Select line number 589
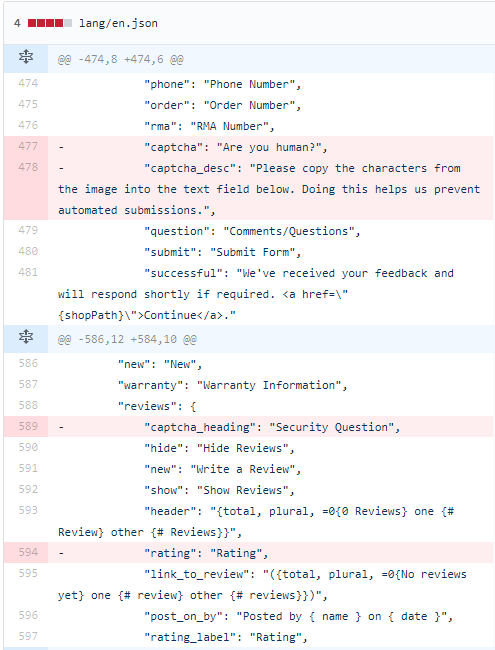 (x=28, y=426)
